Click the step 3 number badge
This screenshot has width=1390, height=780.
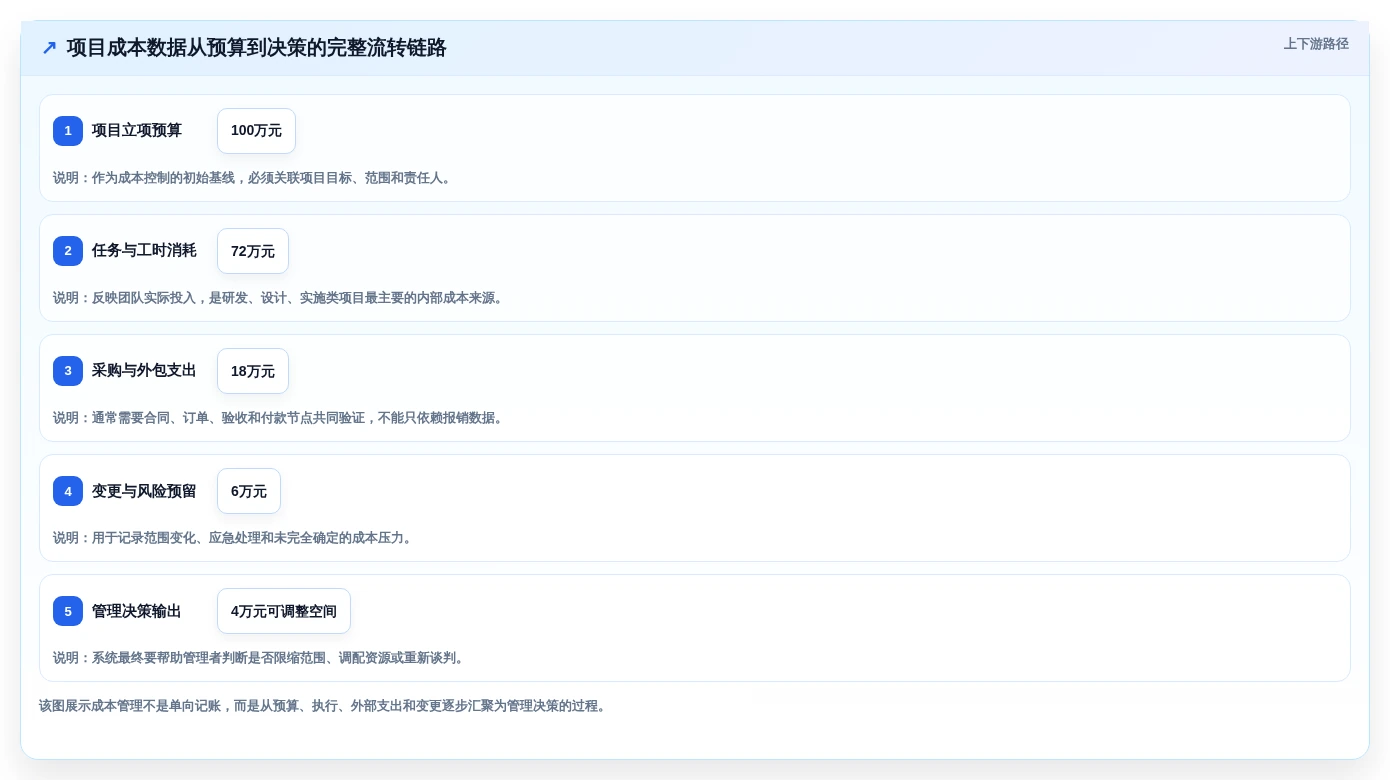[x=68, y=371]
